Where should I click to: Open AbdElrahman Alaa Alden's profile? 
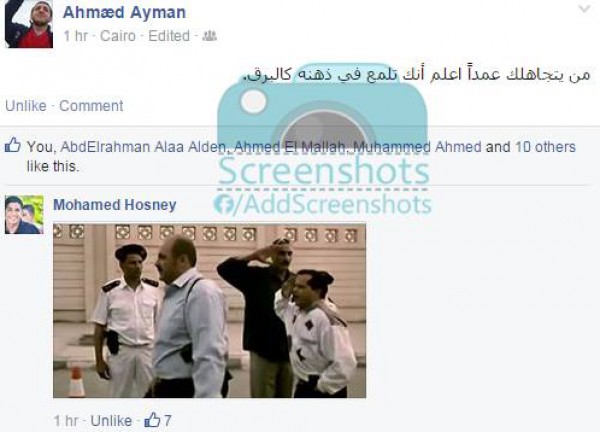143,147
